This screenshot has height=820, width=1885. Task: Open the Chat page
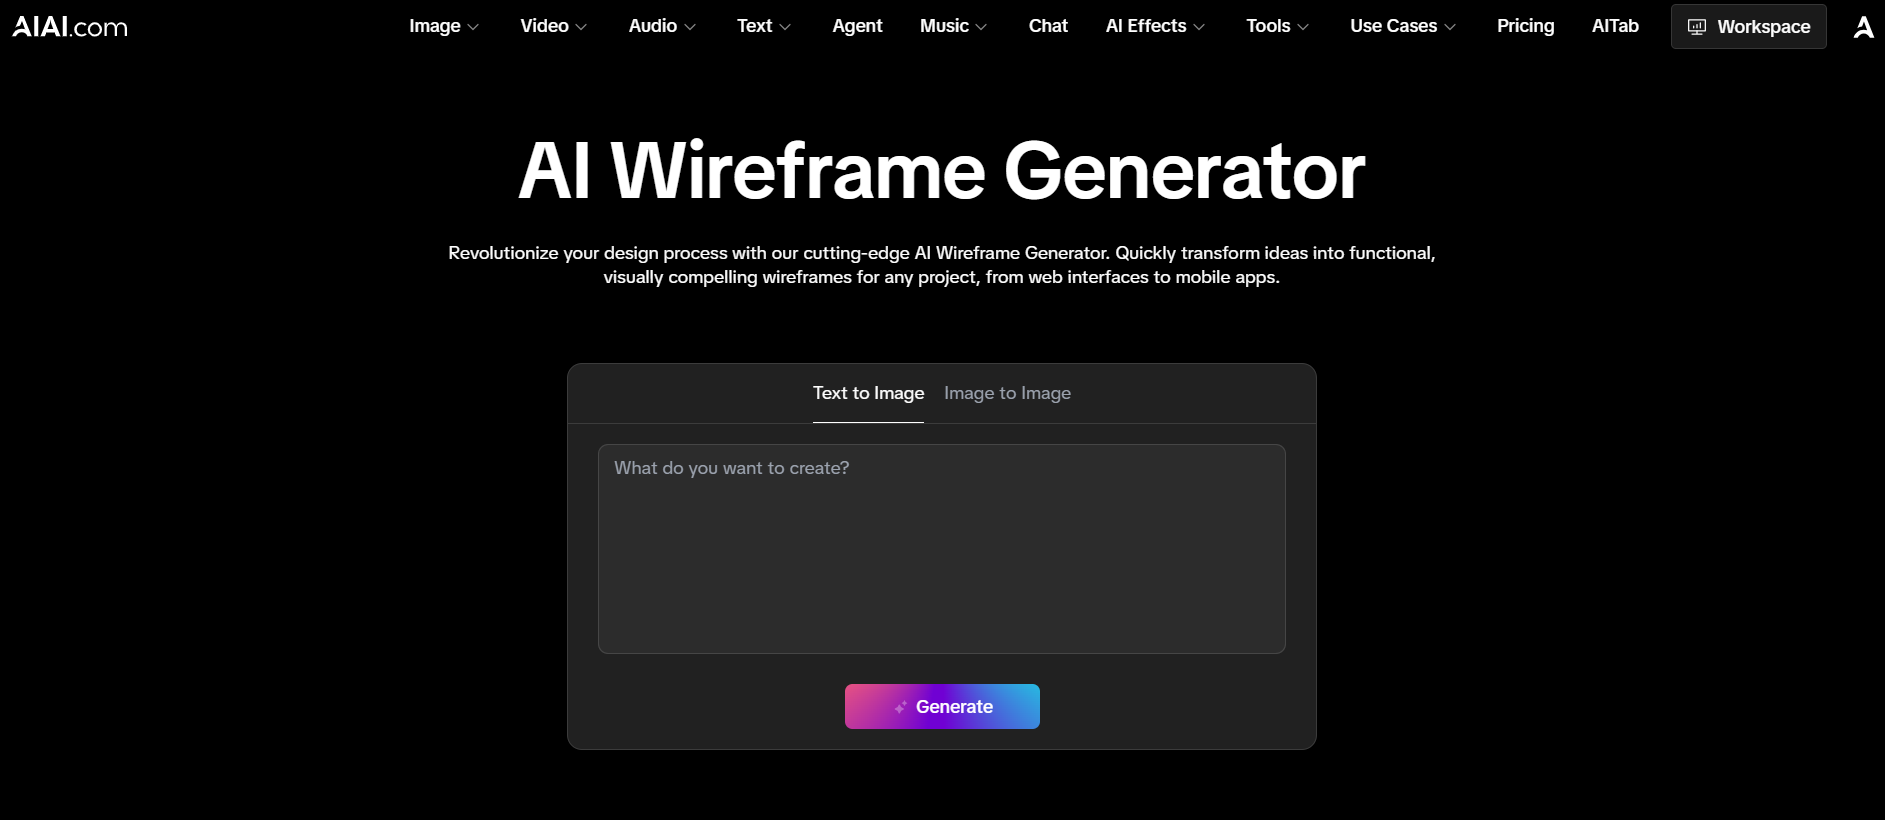pos(1048,26)
